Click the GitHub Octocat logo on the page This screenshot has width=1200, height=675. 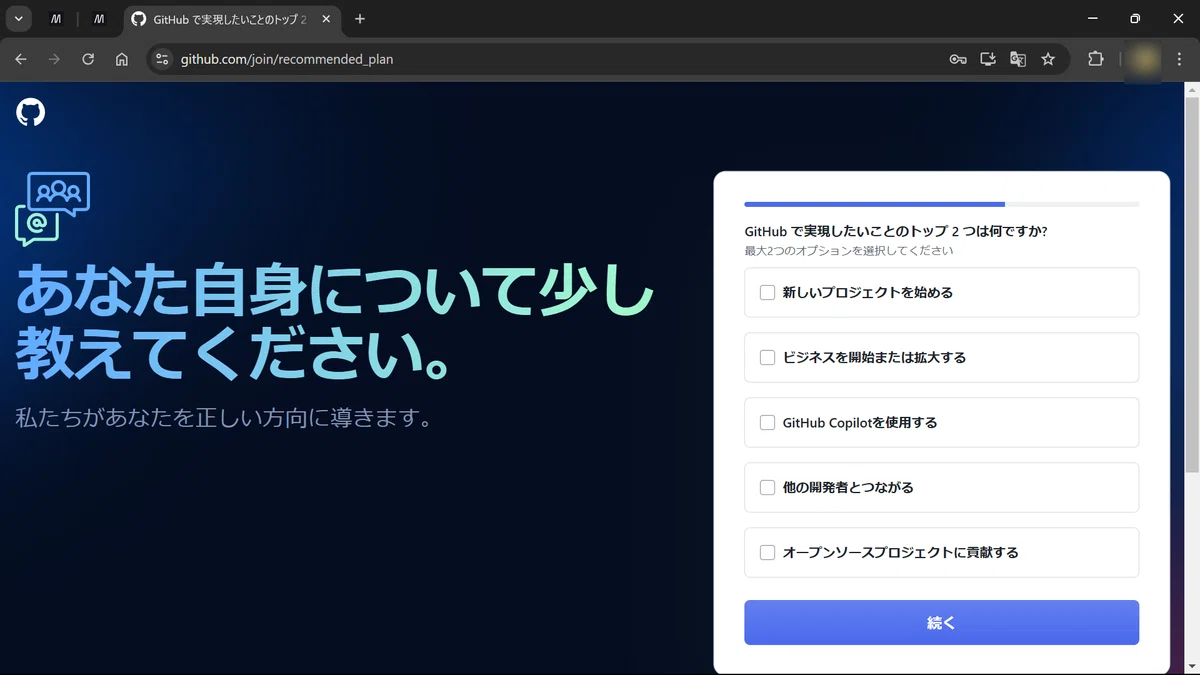tap(31, 112)
